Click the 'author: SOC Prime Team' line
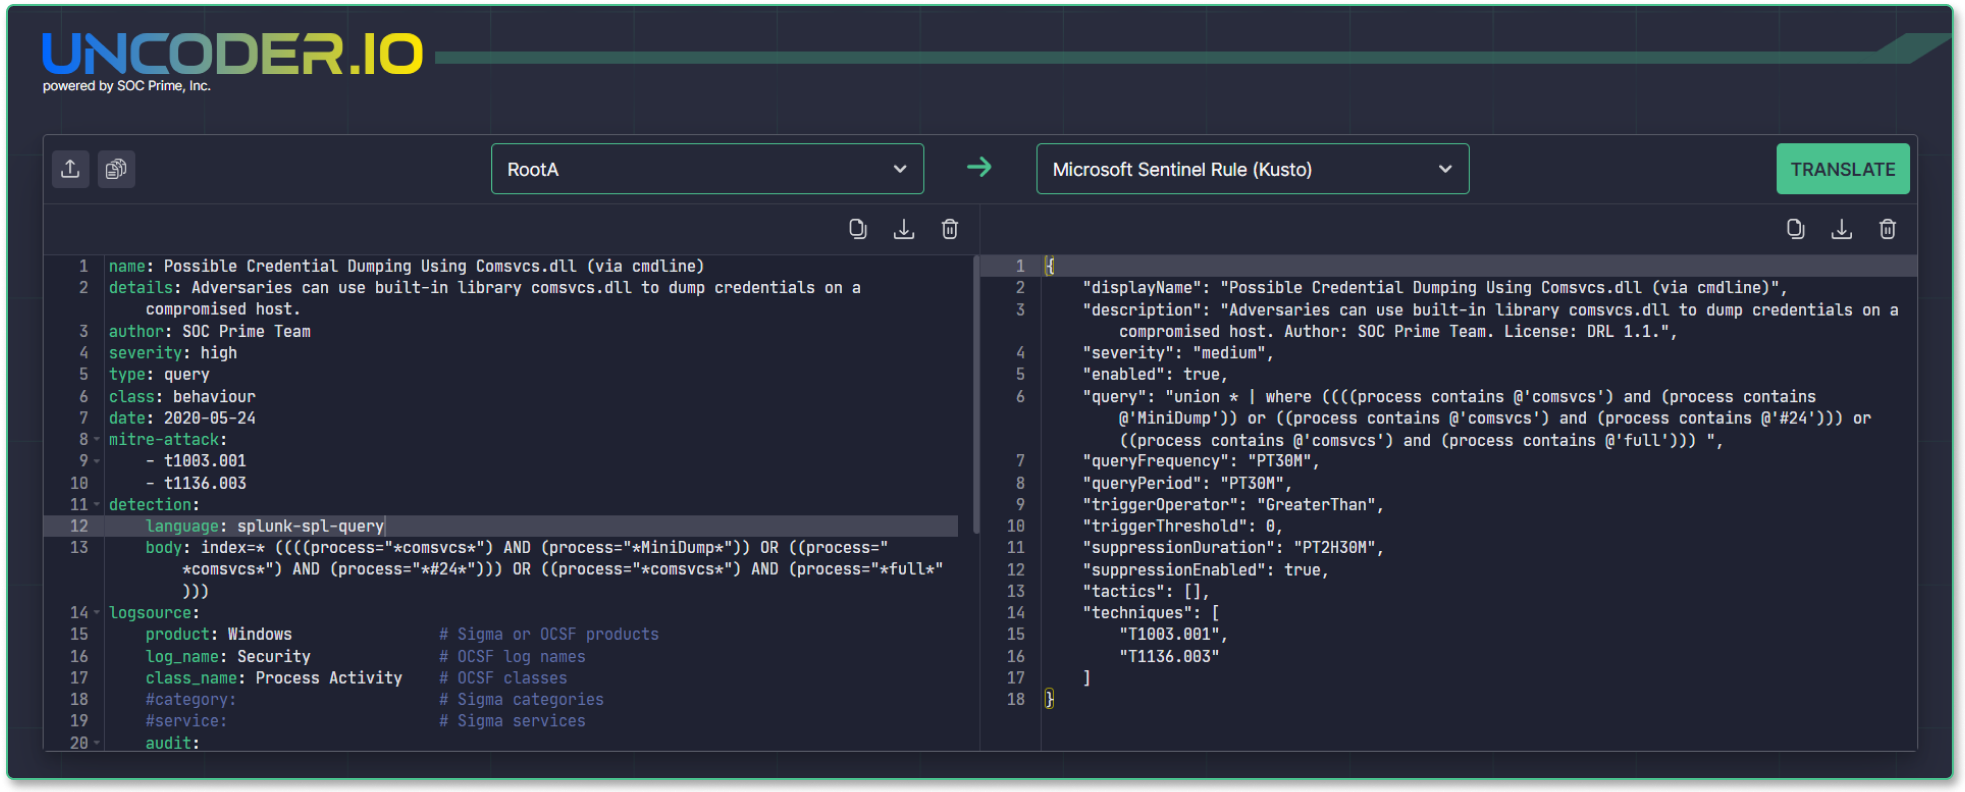The width and height of the screenshot is (1965, 792). click(210, 331)
